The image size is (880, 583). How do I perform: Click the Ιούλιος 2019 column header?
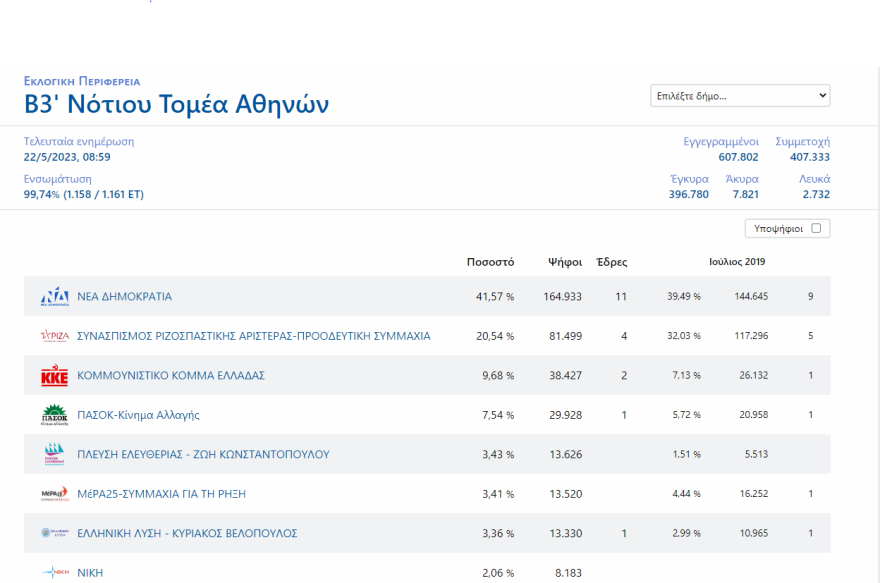point(735,262)
